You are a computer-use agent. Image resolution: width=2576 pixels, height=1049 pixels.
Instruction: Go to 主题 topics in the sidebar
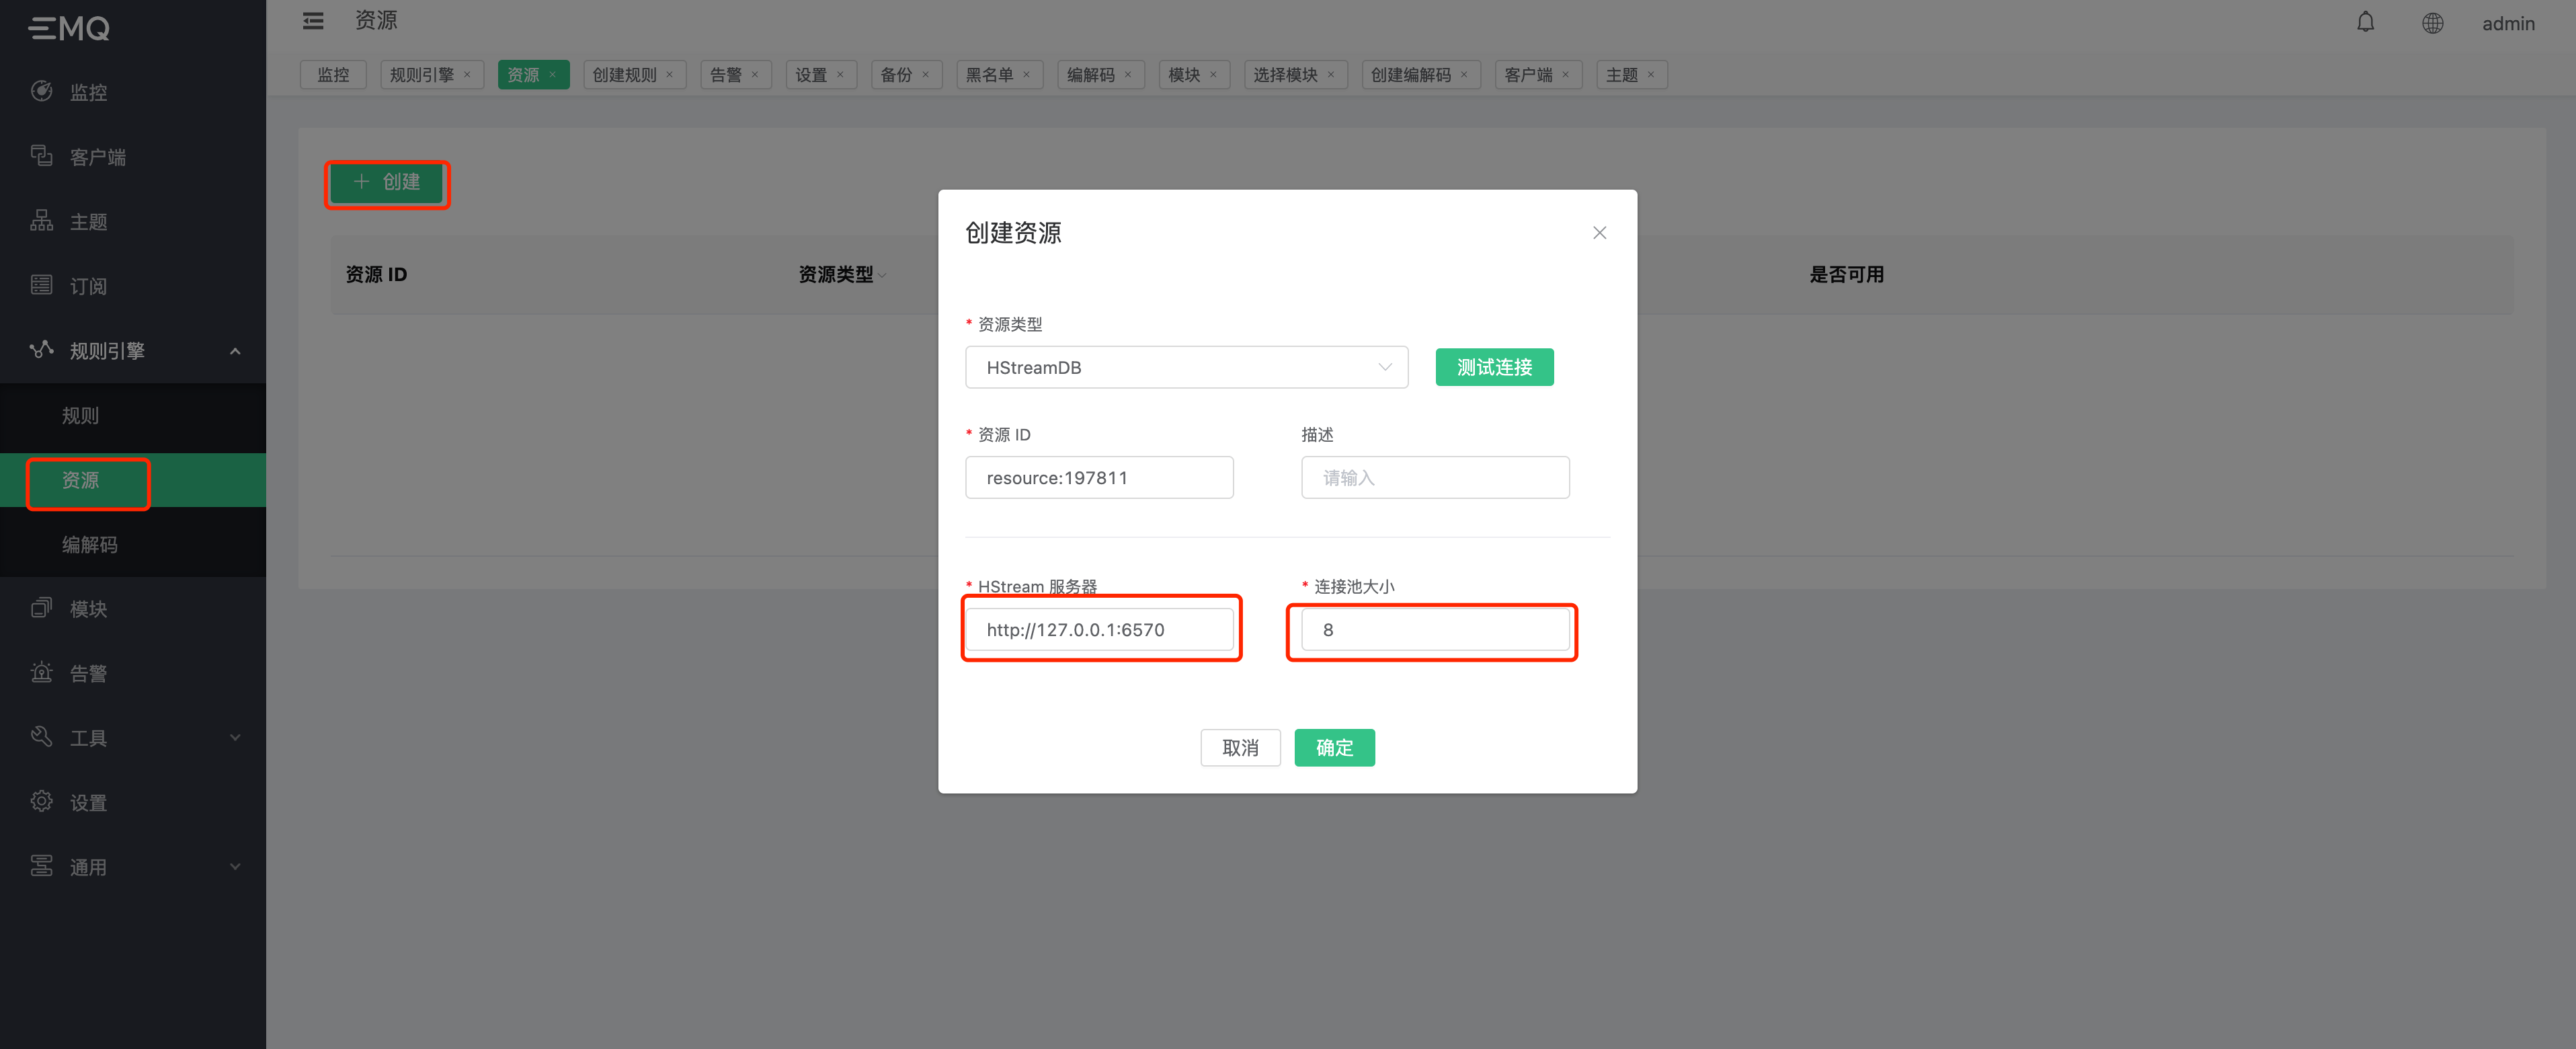pos(88,222)
